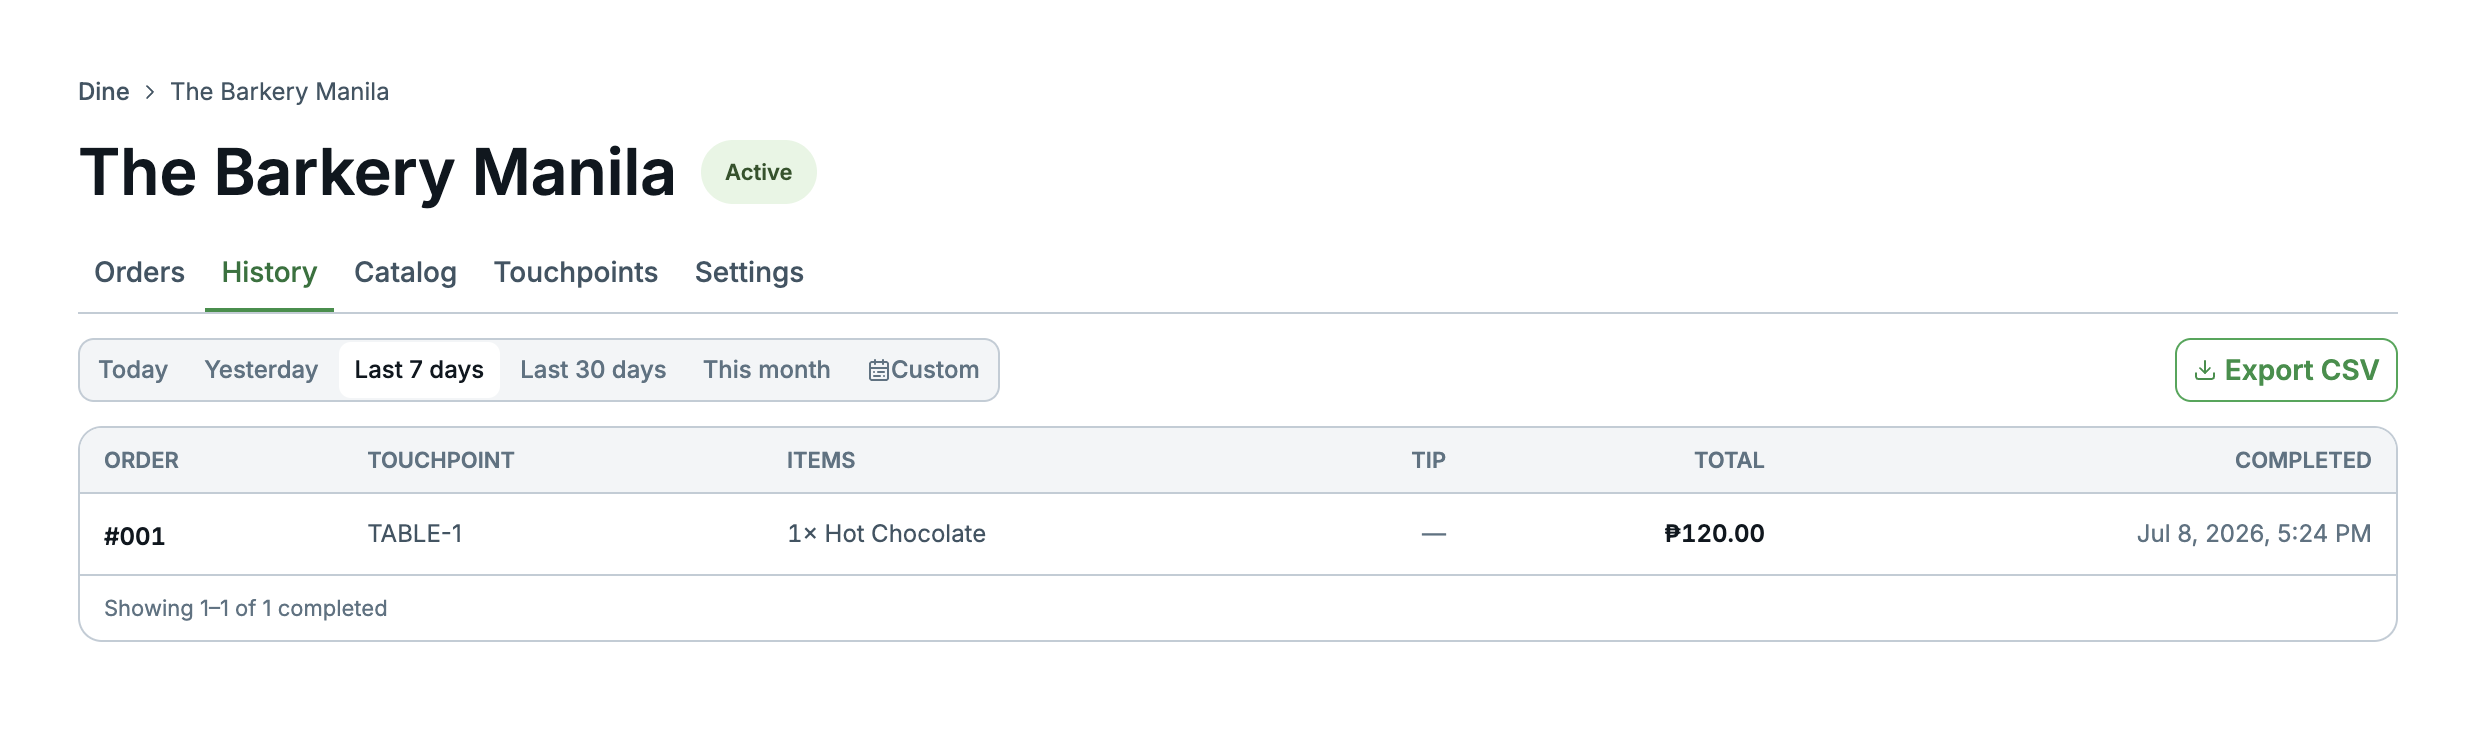Navigate to Dine breadcrumb link

104,92
